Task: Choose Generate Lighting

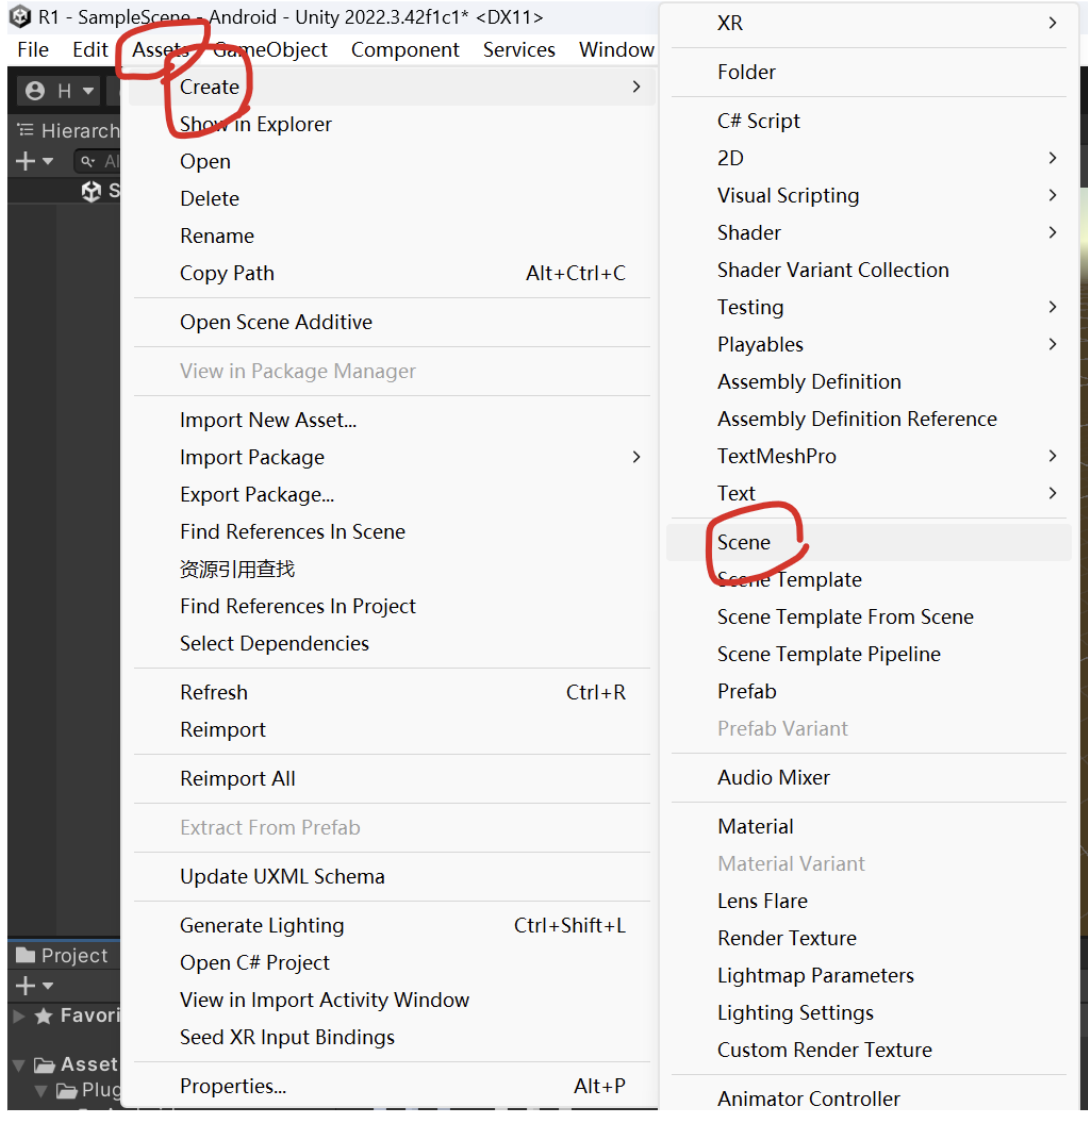Action: point(392,926)
